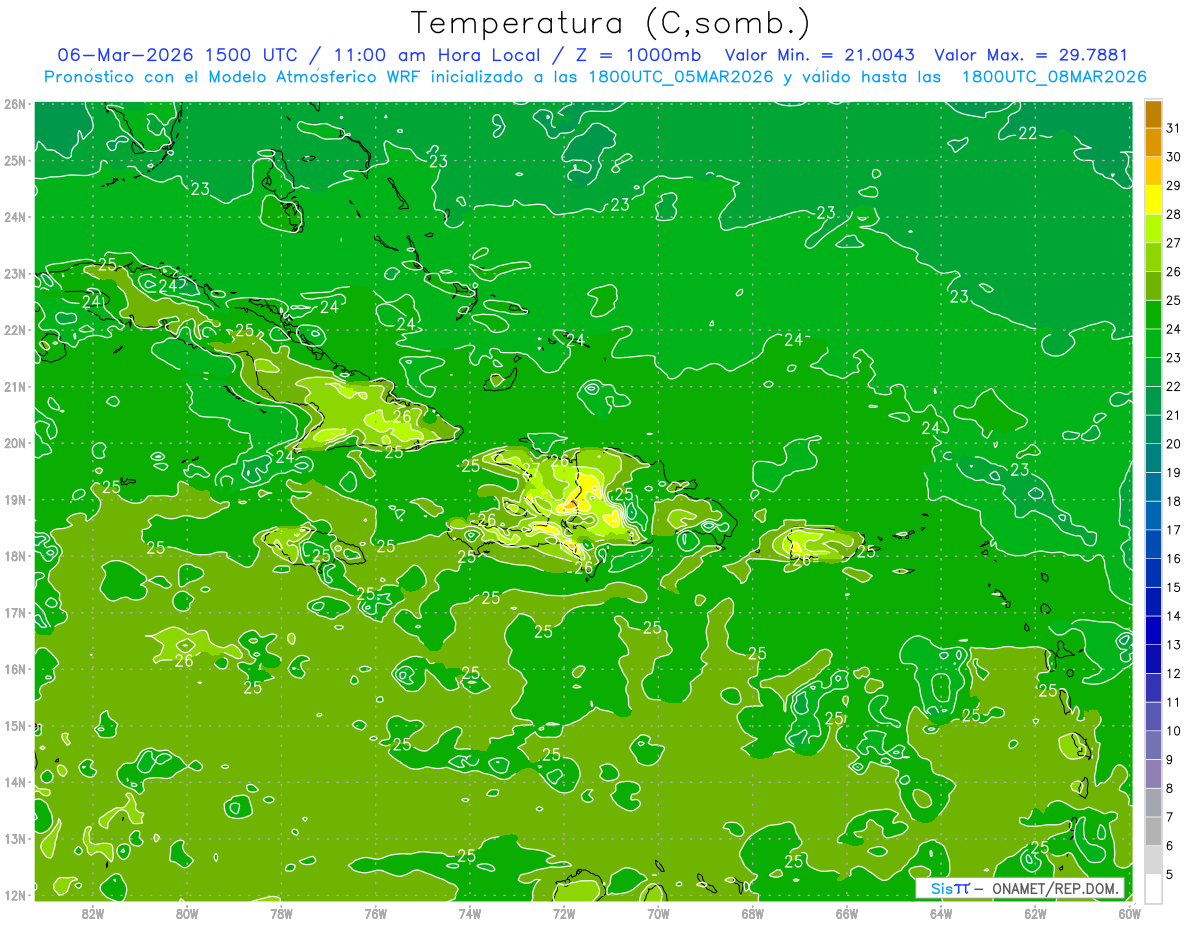Click the 15N latitude axis label
1200x927 pixels.
click(x=15, y=725)
